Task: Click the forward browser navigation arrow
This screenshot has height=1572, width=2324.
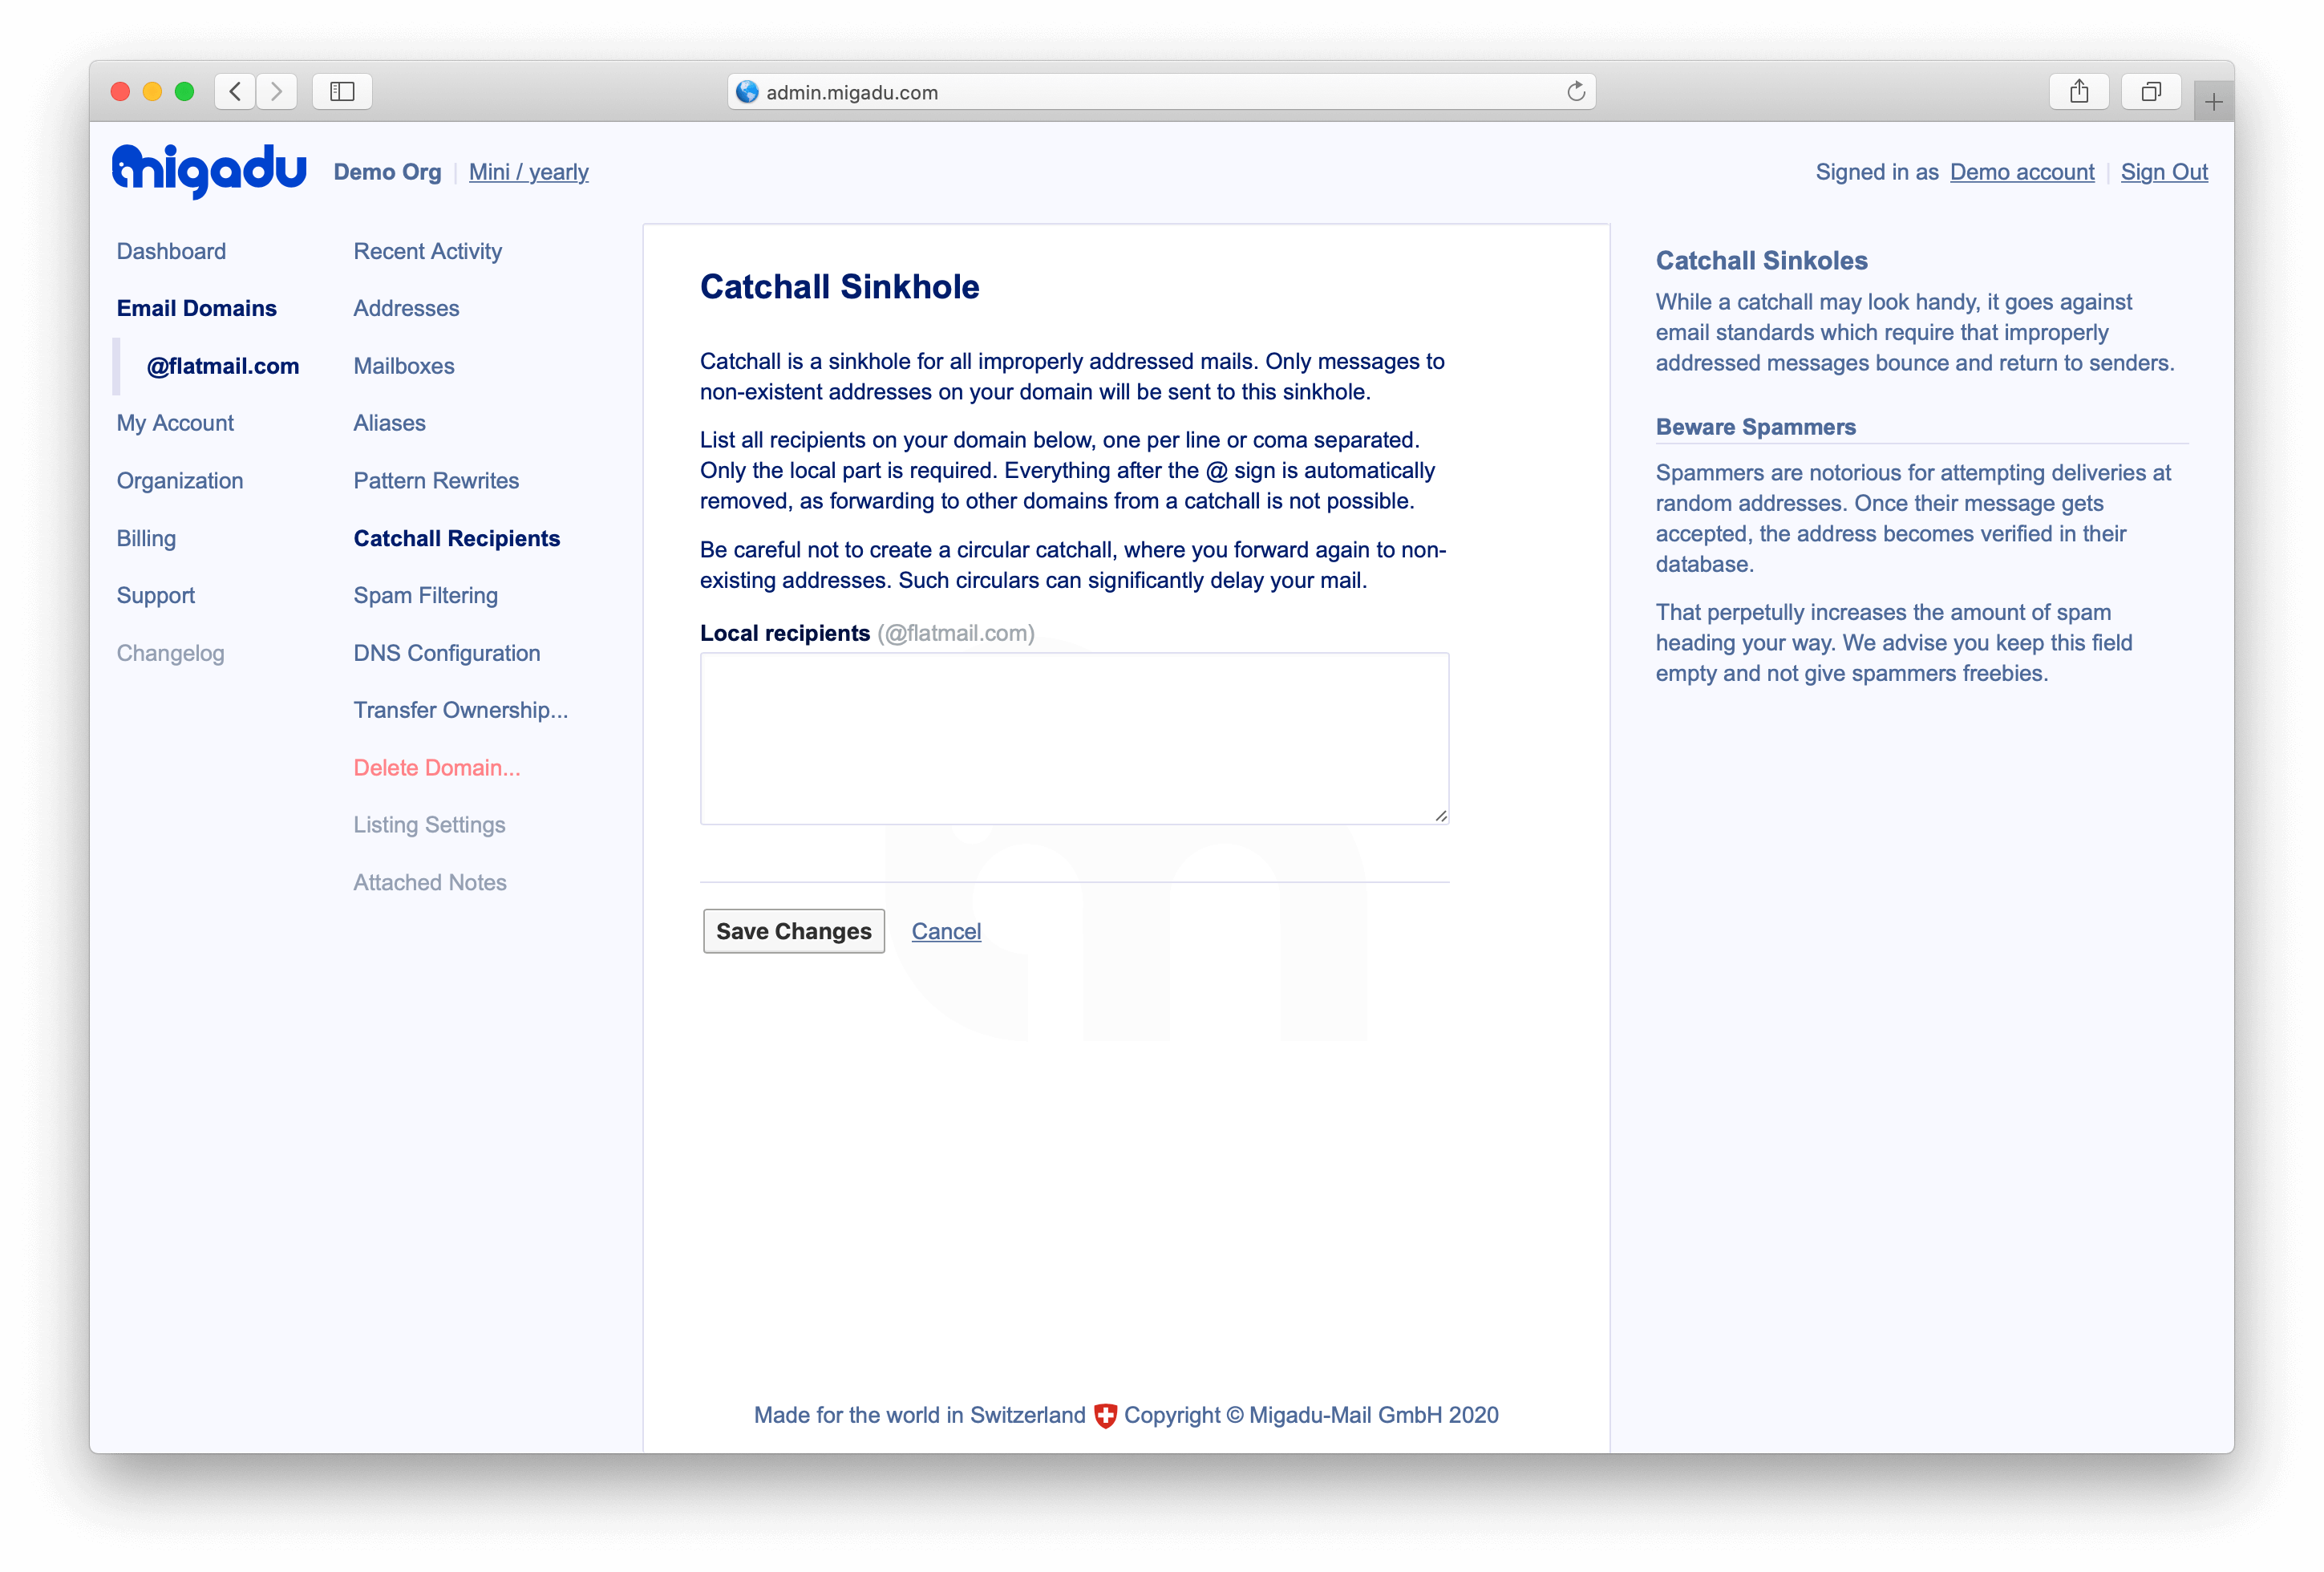Action: [x=279, y=90]
